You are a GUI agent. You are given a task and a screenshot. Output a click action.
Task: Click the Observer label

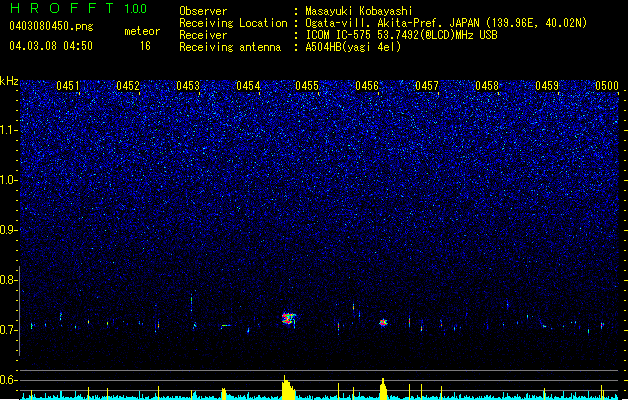point(203,11)
